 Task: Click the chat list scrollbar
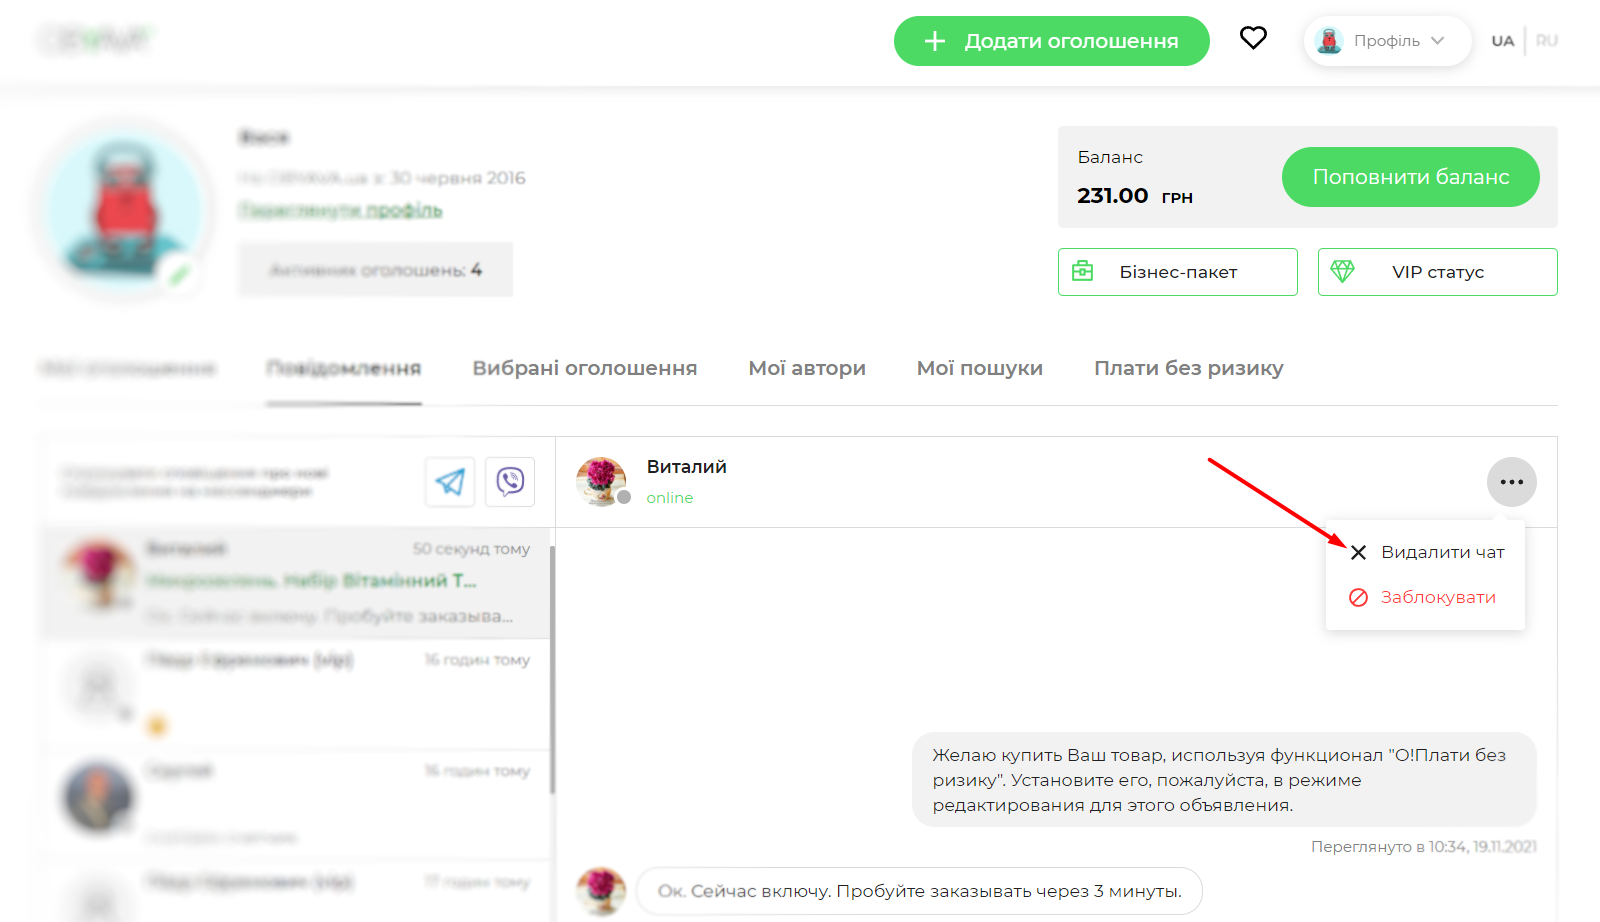(552, 670)
